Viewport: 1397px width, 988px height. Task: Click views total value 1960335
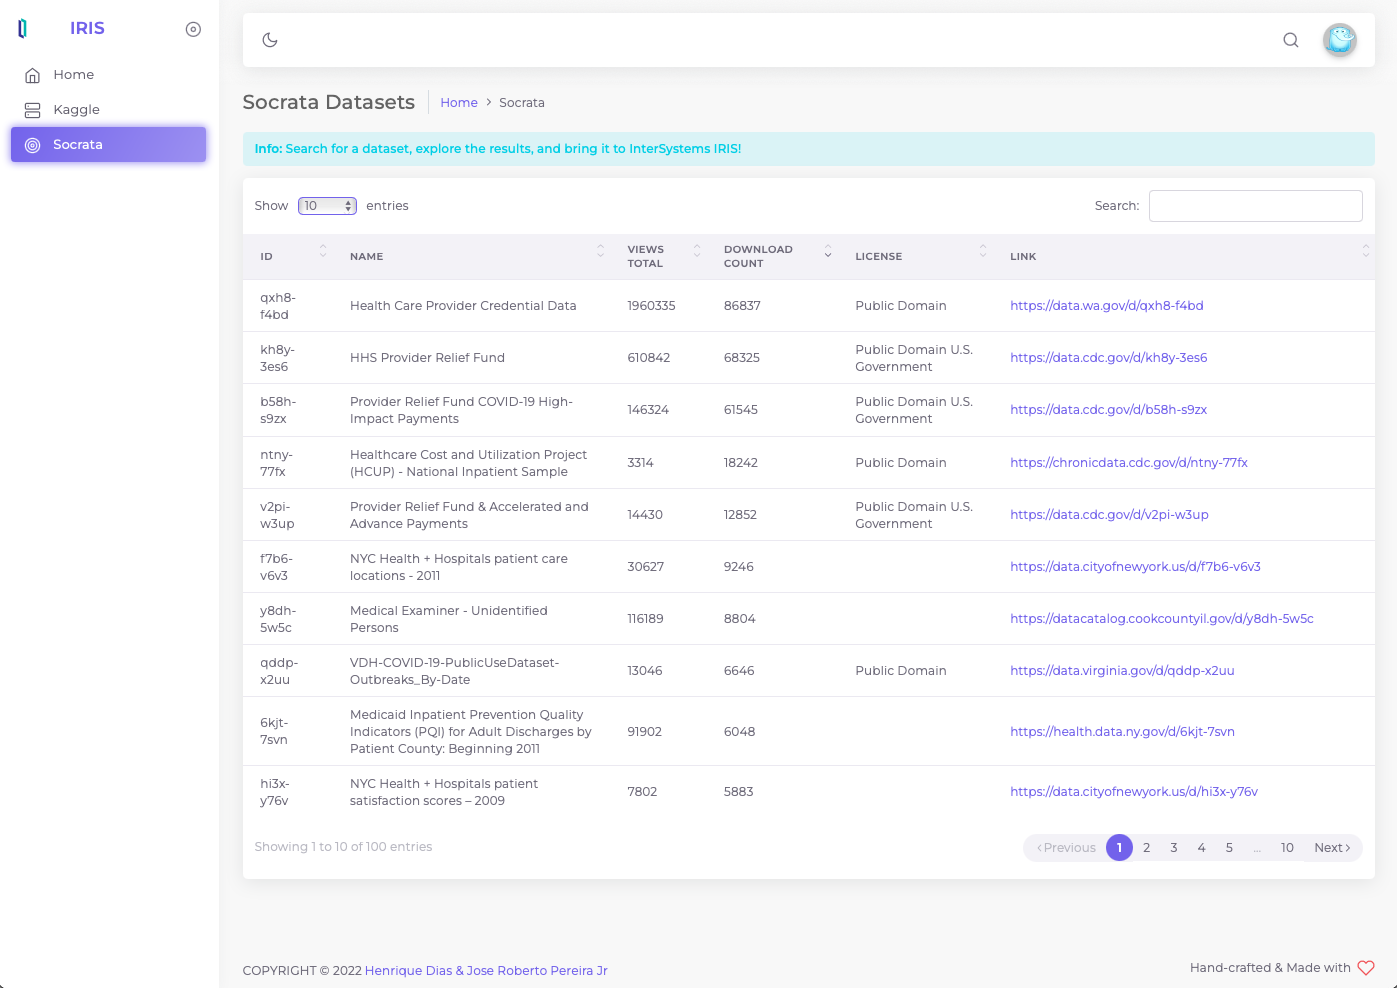click(x=651, y=306)
